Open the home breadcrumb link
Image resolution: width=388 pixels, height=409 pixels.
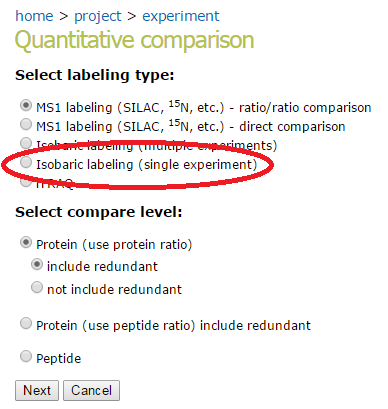click(34, 16)
